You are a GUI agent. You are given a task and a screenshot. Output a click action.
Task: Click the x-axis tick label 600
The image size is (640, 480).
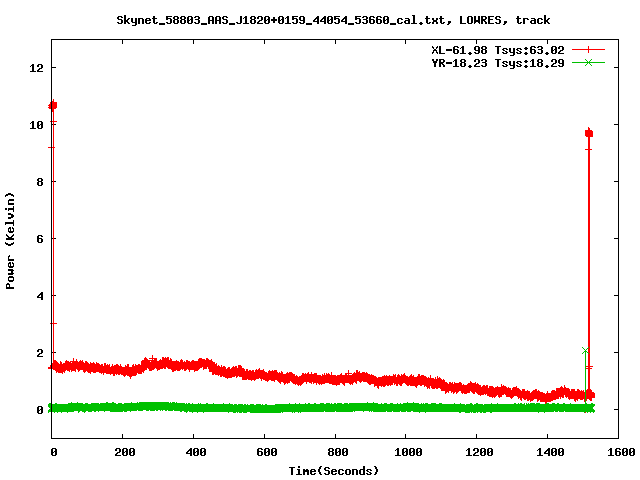tap(267, 452)
